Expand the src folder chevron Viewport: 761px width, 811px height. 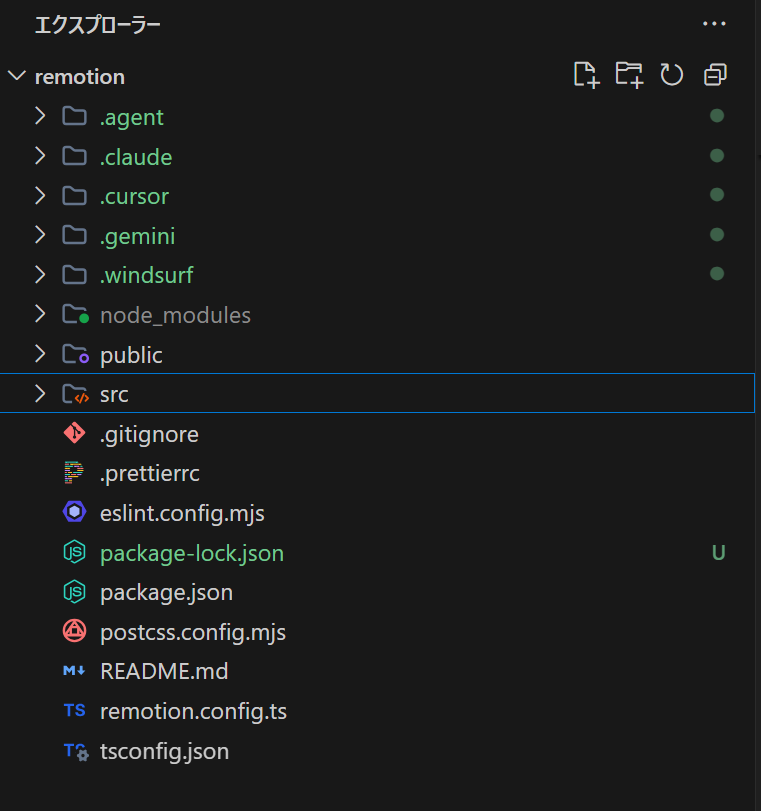[x=40, y=394]
